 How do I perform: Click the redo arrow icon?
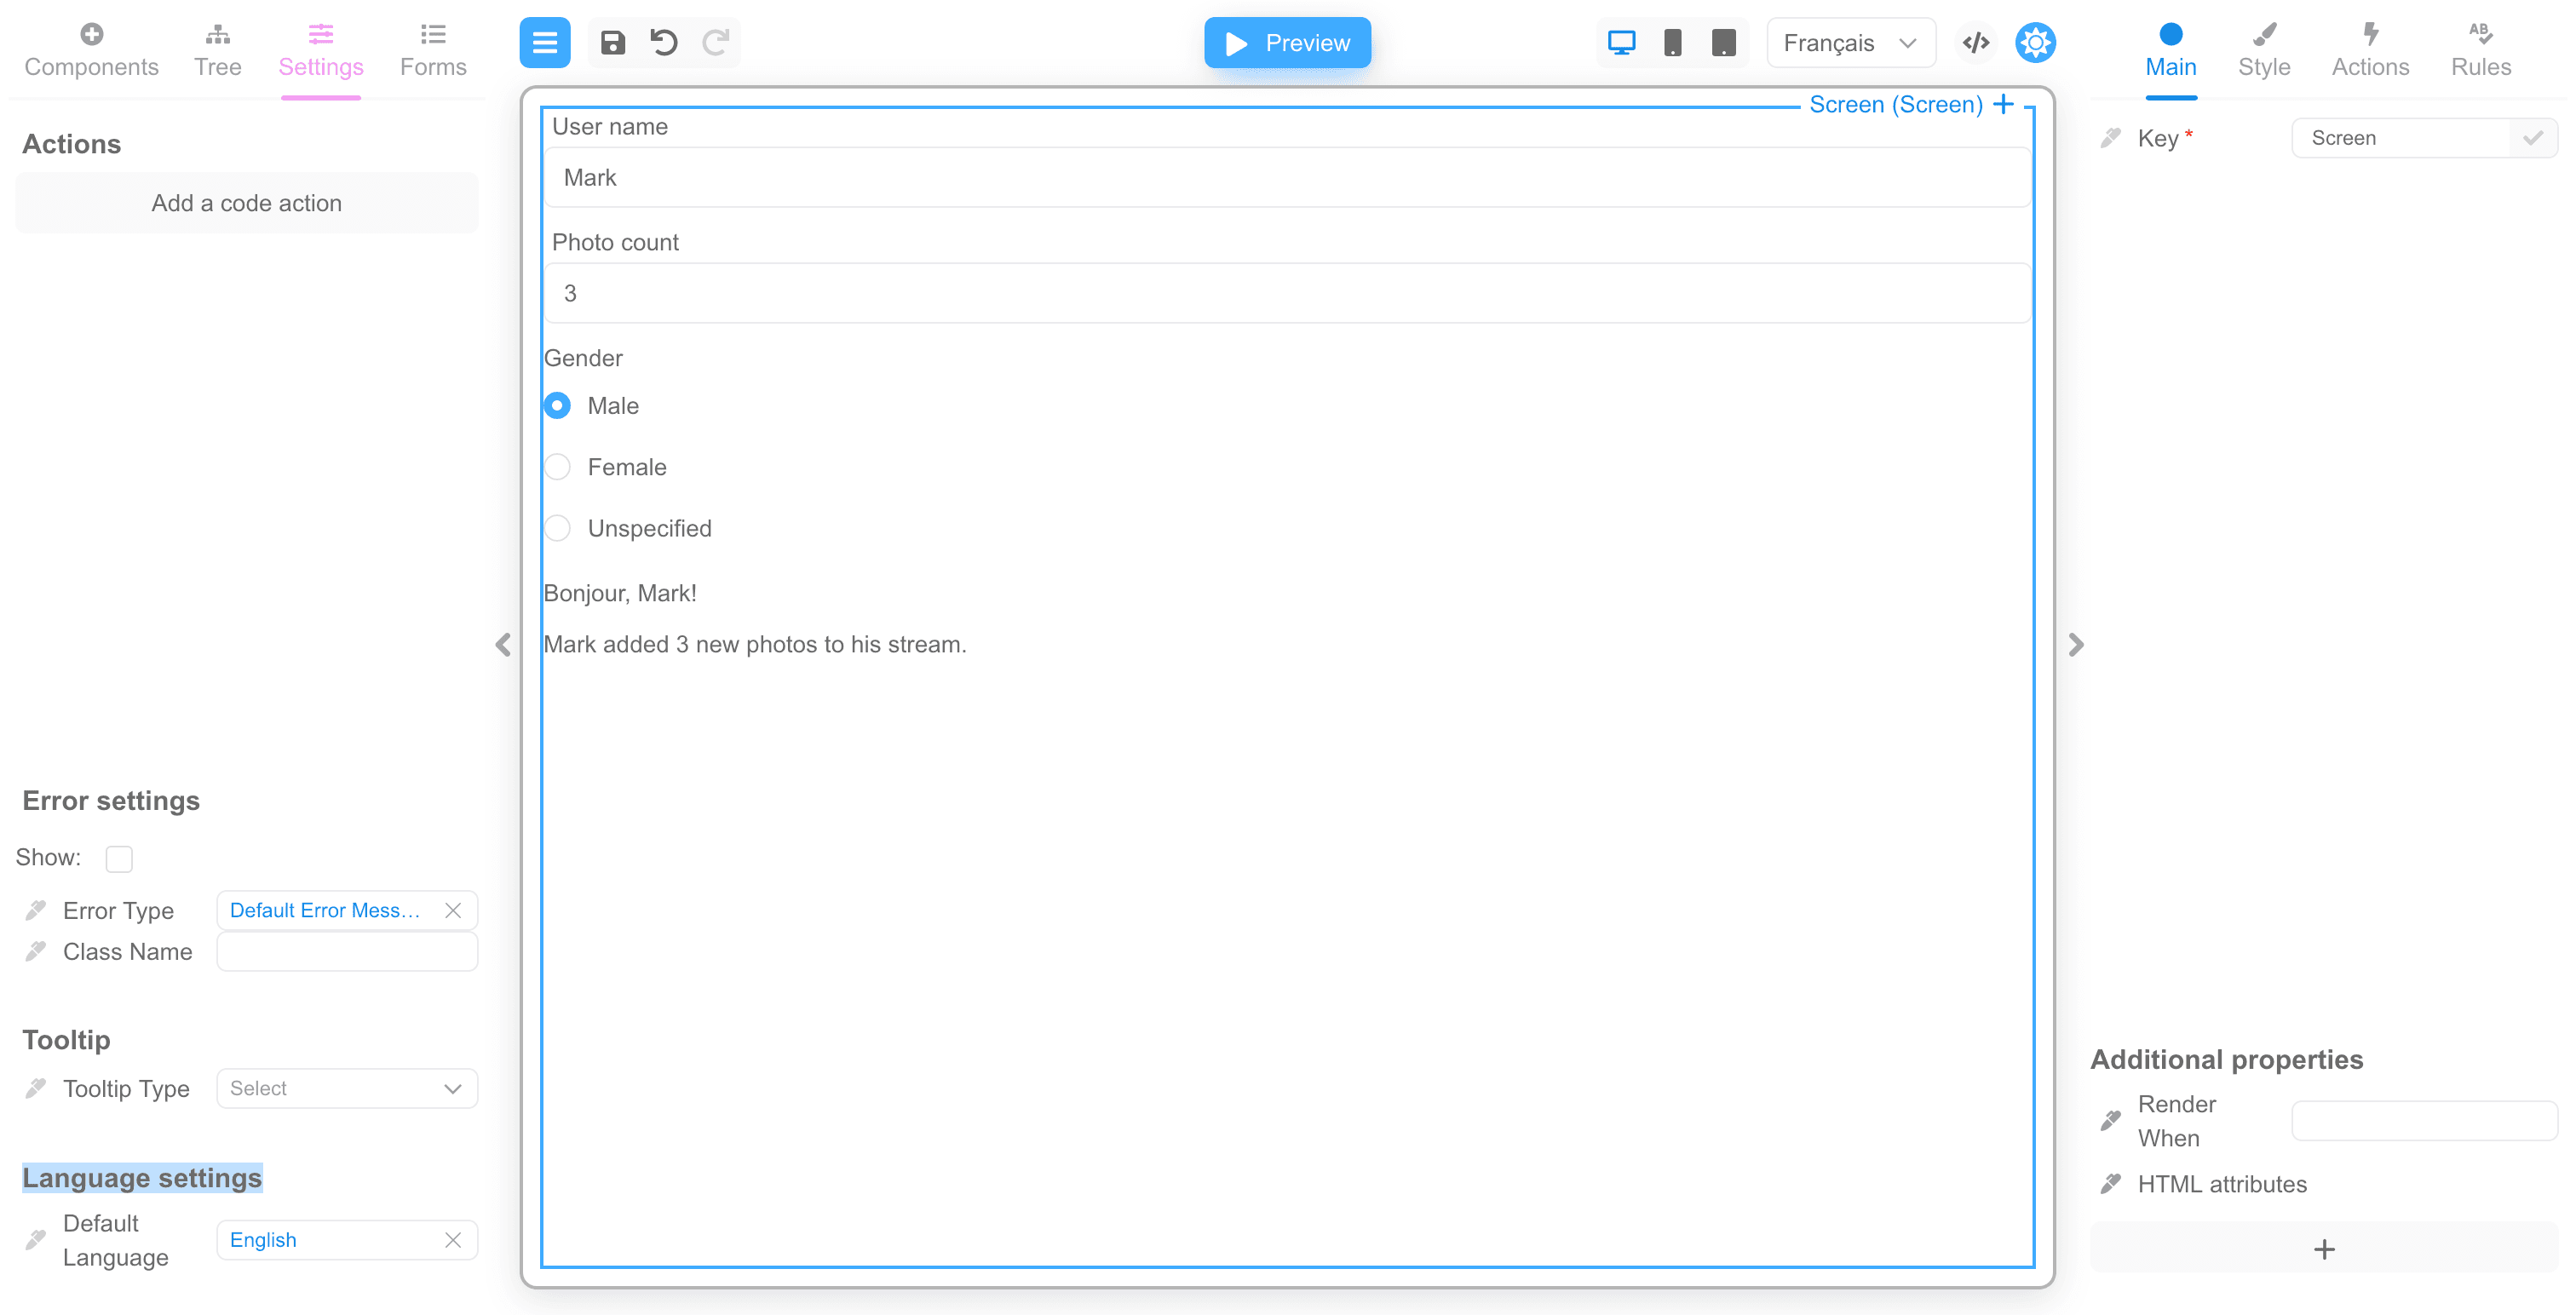point(715,43)
